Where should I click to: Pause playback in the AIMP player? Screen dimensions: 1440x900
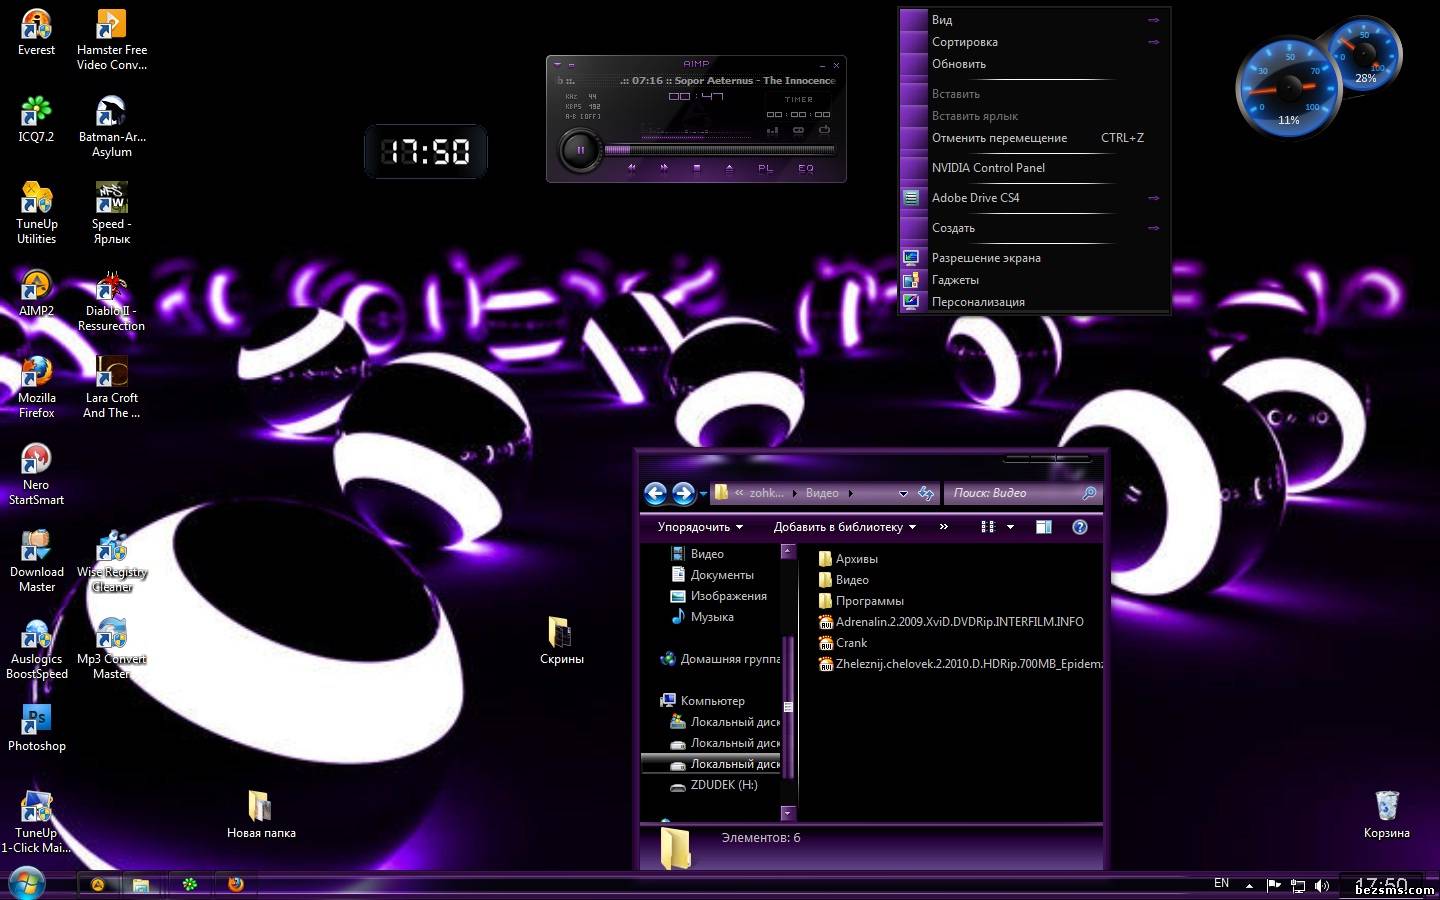click(580, 151)
